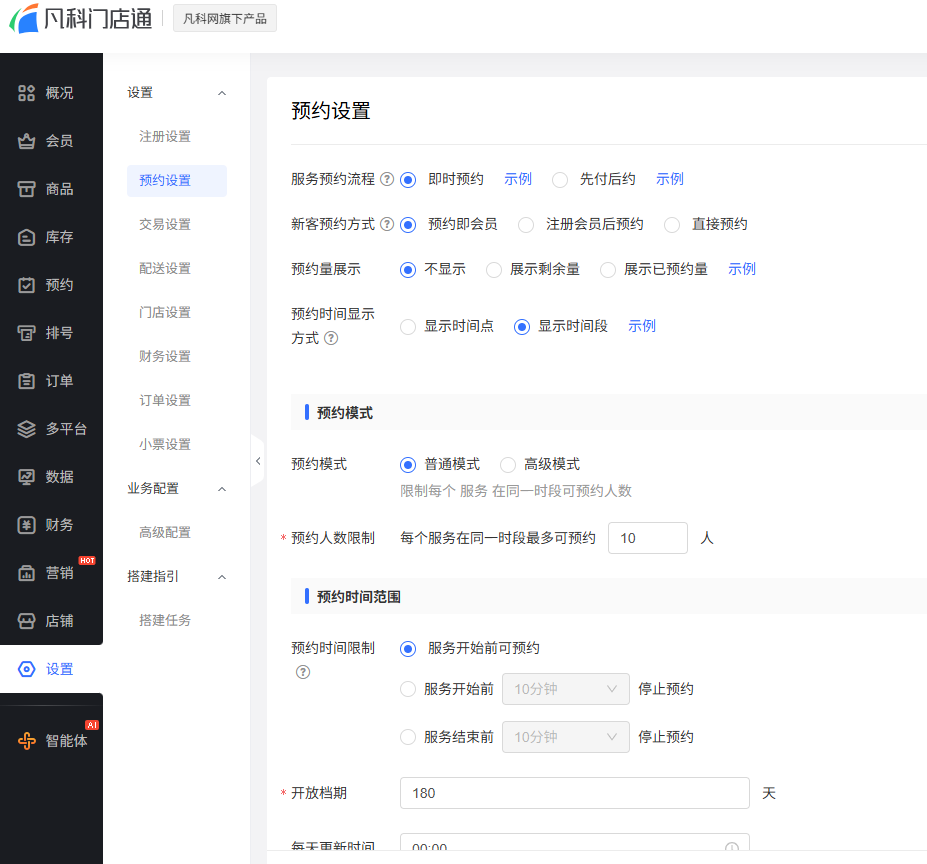This screenshot has width=927, height=864.
Task: Click the 会员 crown icon in sidebar
Action: coord(27,141)
